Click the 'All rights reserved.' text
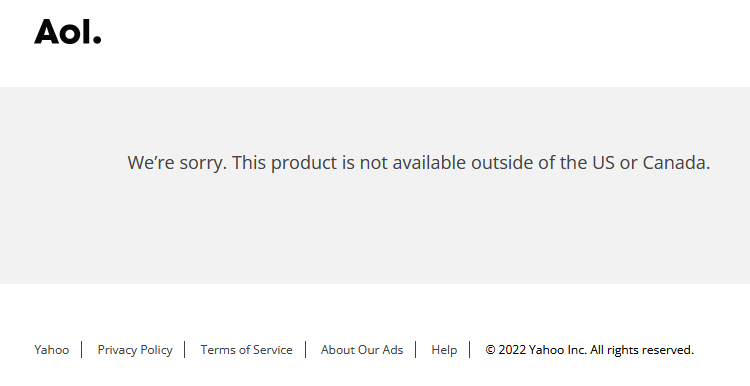Viewport: 750px width, 386px height. tap(642, 350)
